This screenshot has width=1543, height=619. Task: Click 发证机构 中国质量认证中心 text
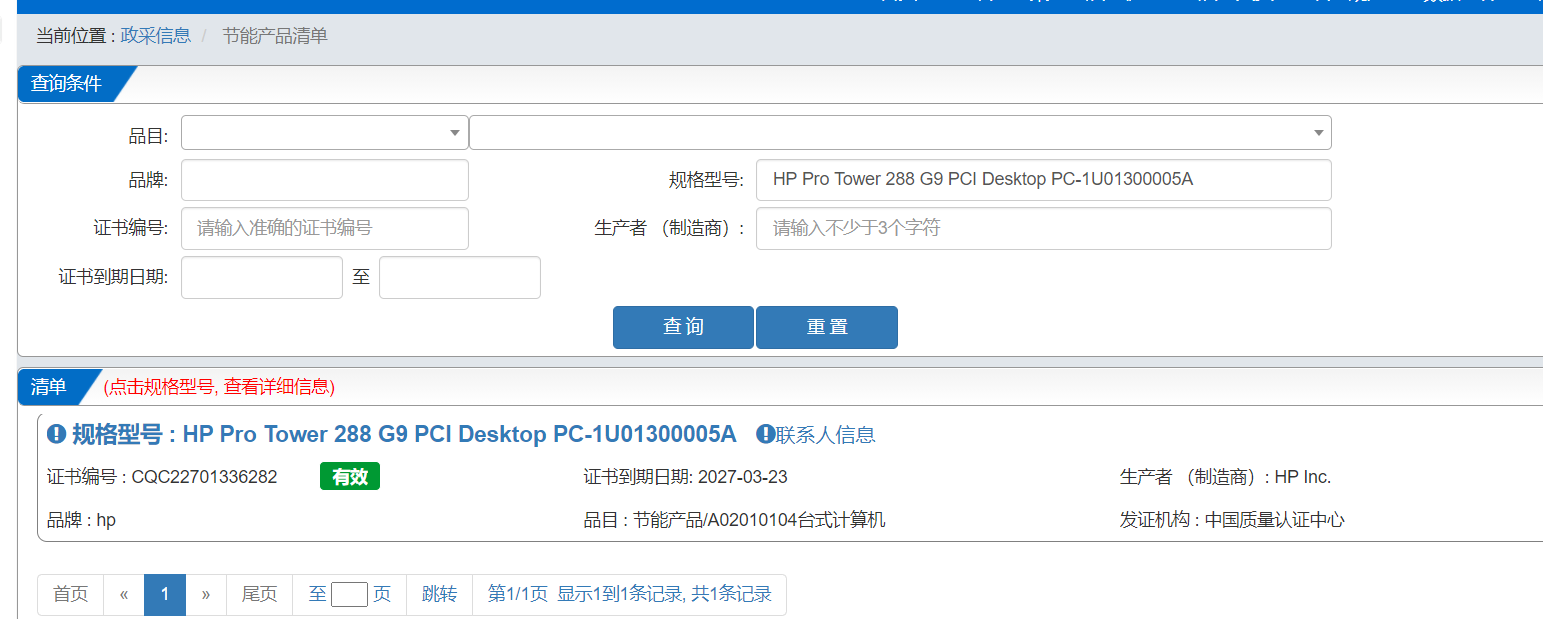(1232, 520)
